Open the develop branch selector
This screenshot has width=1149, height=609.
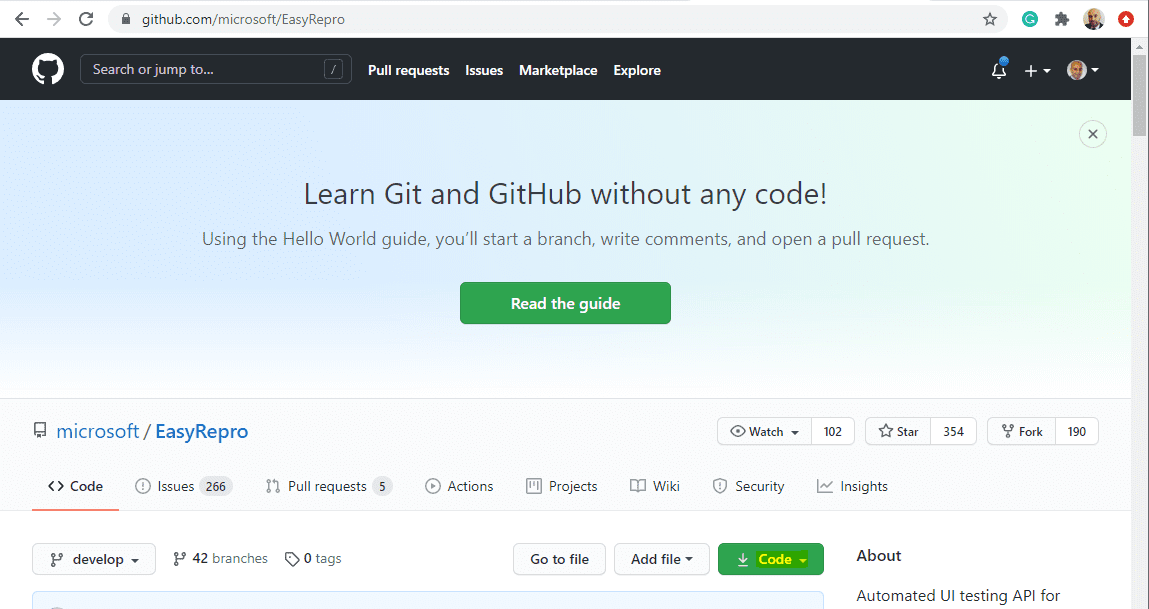pos(94,559)
